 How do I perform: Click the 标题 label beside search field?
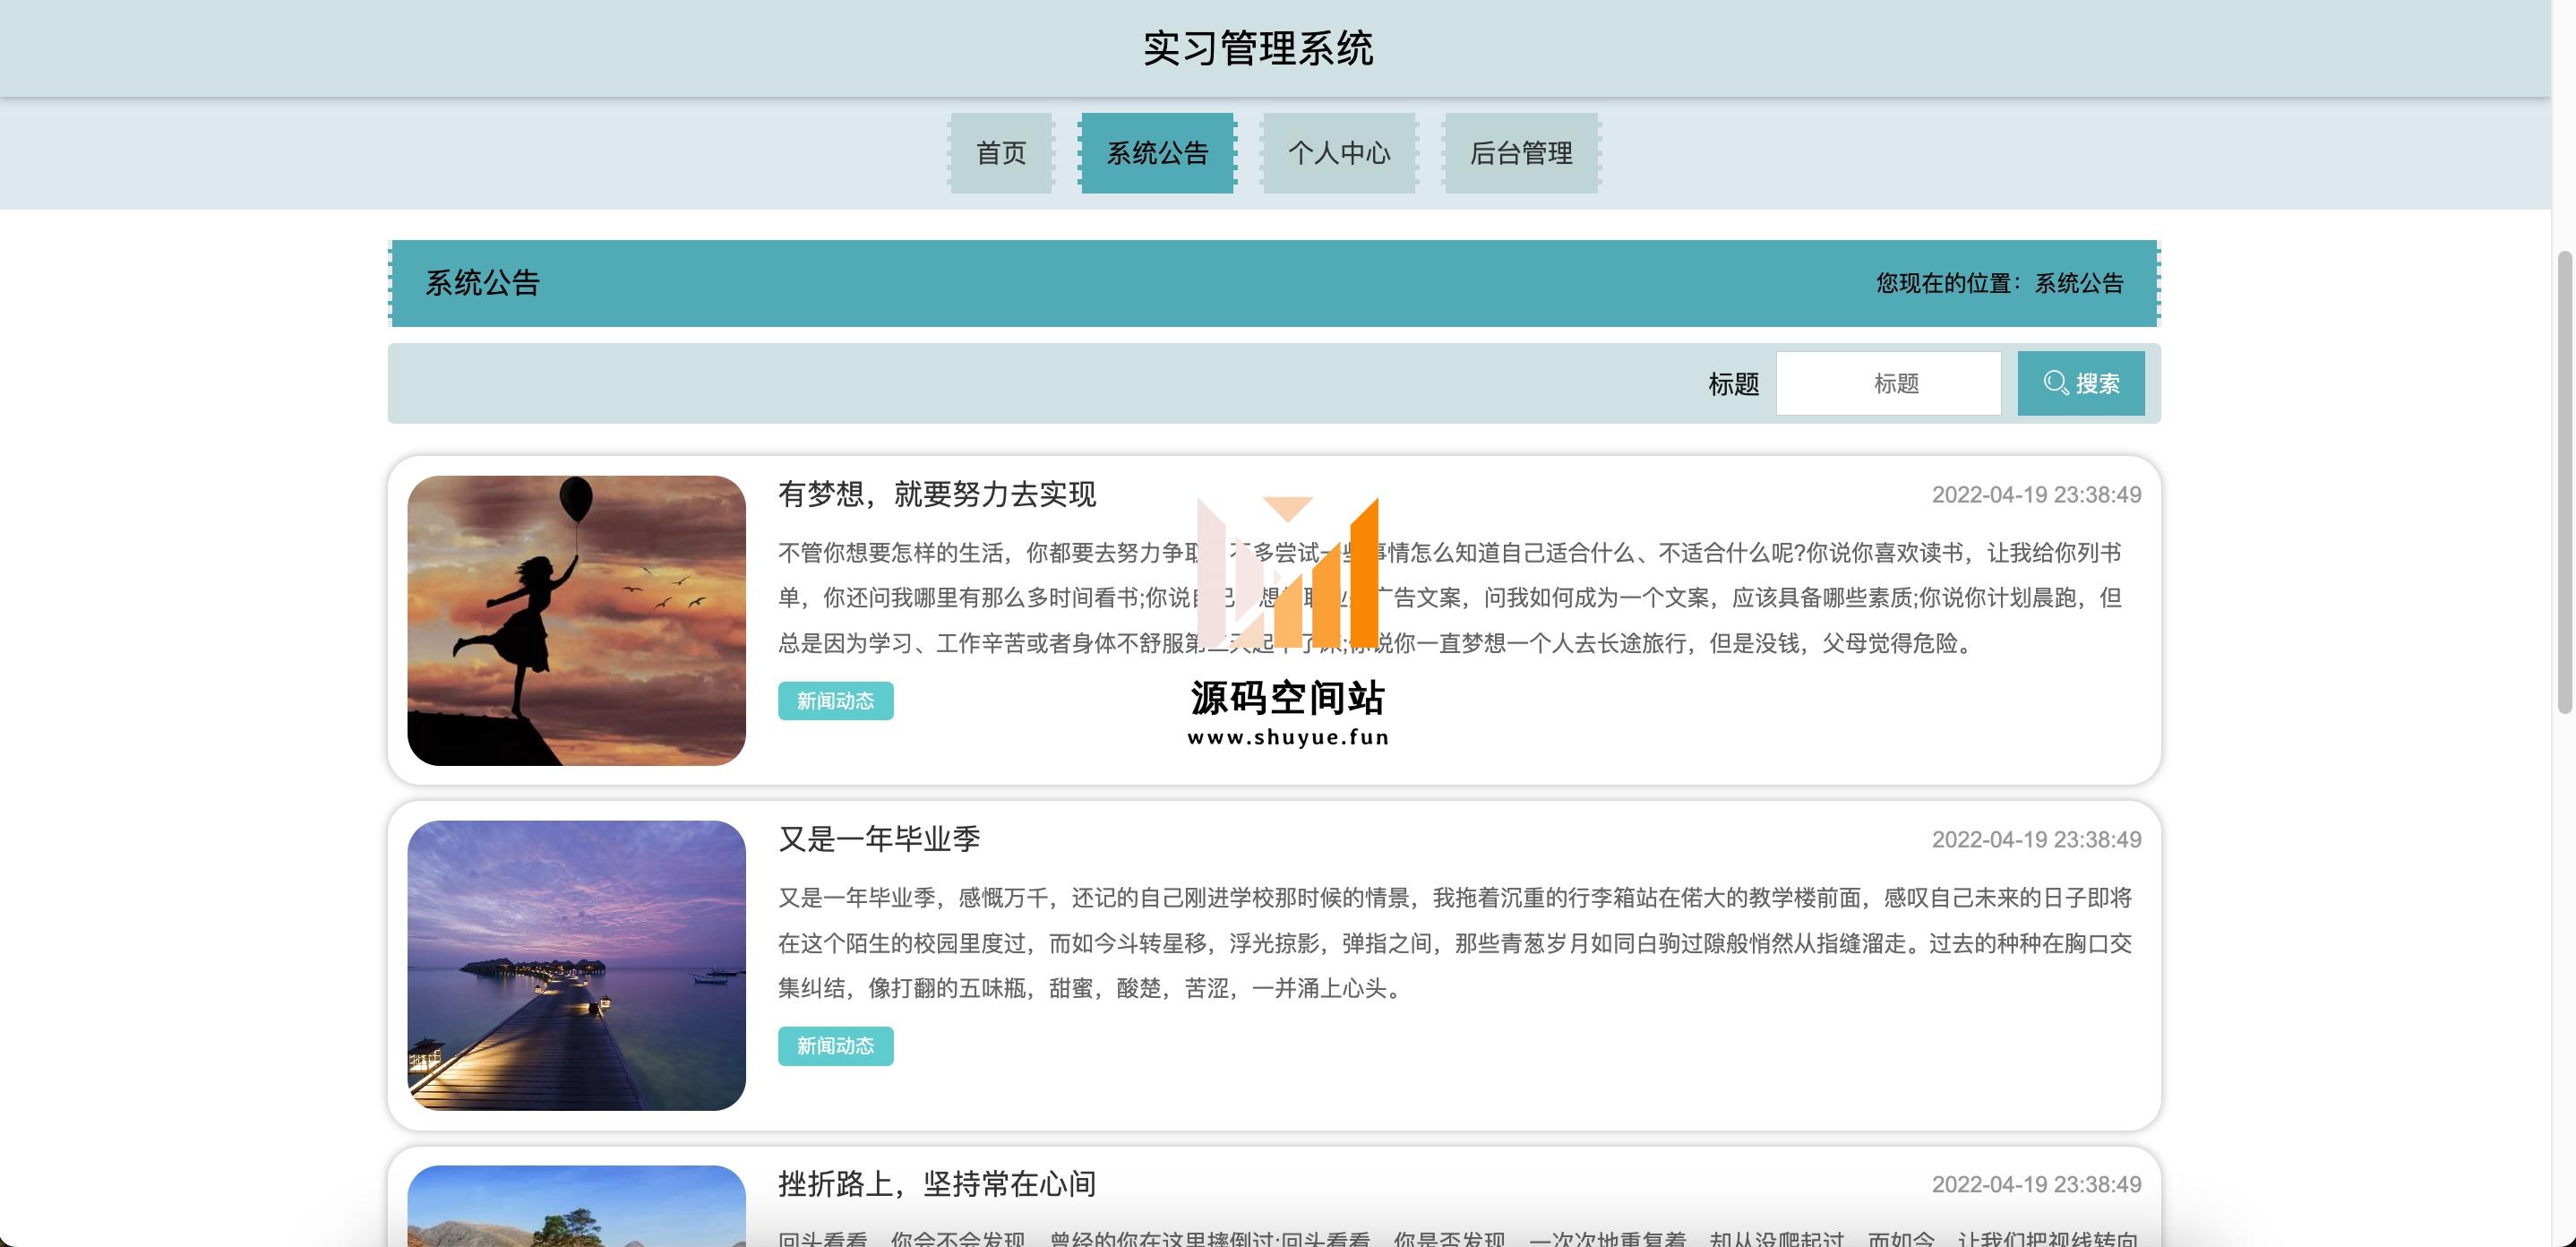pos(1733,384)
